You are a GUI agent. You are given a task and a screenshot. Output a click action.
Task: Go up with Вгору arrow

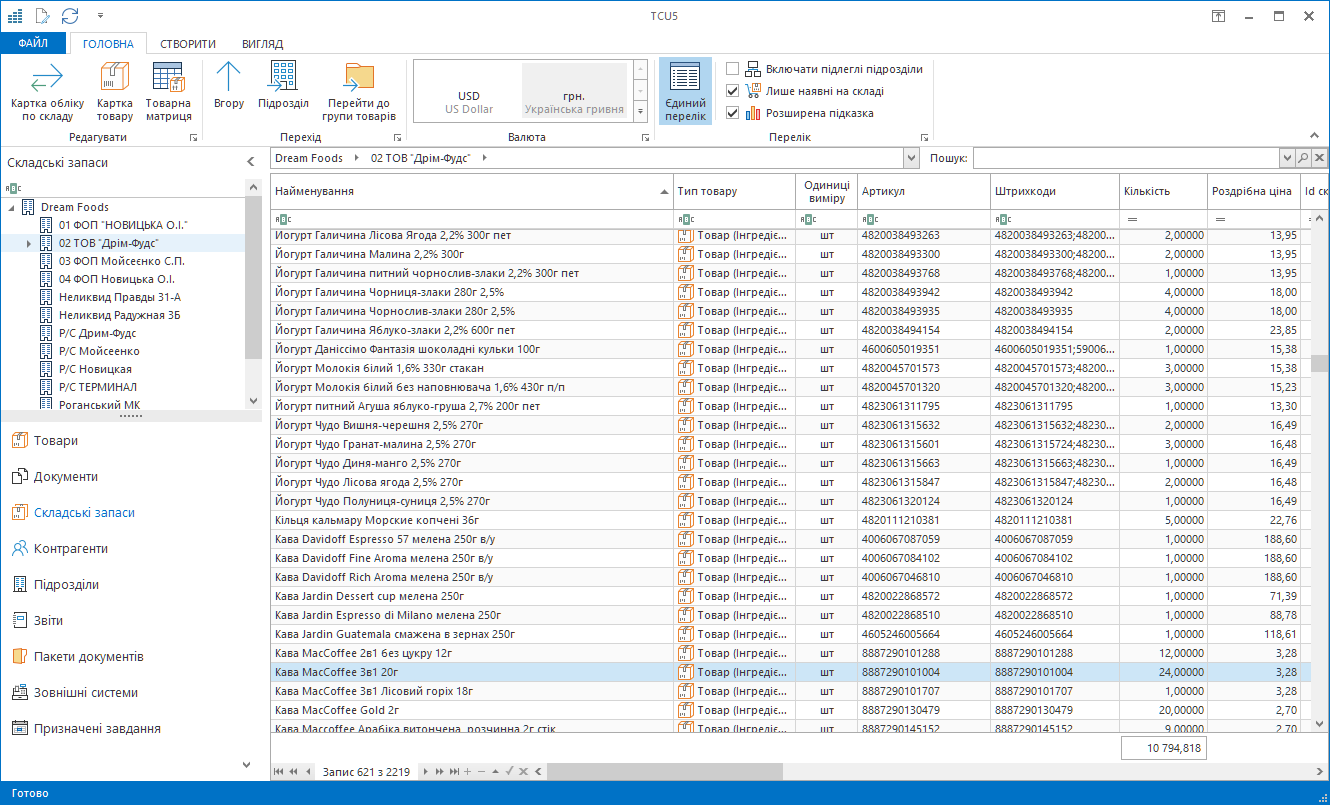pyautogui.click(x=229, y=86)
